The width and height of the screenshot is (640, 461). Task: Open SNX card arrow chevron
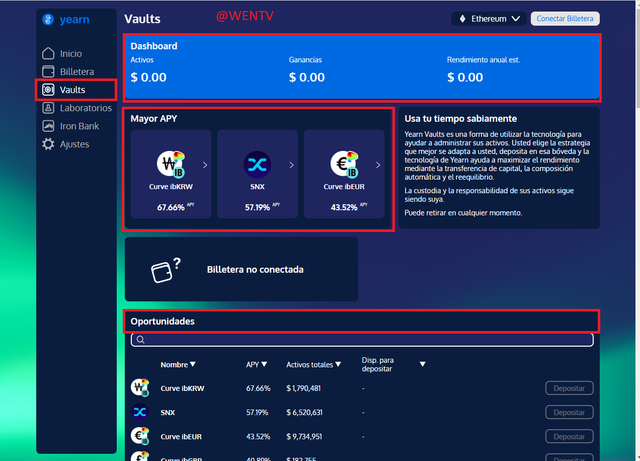tap(291, 165)
